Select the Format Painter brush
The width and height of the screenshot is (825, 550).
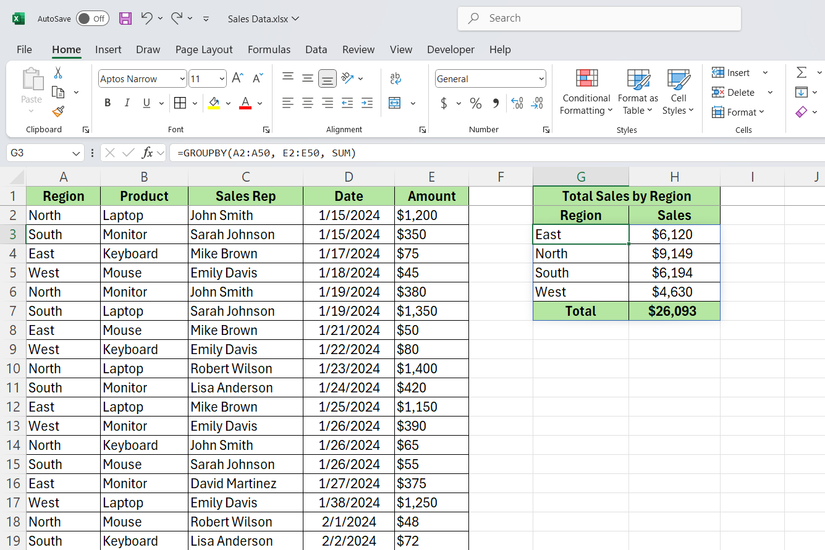click(58, 112)
